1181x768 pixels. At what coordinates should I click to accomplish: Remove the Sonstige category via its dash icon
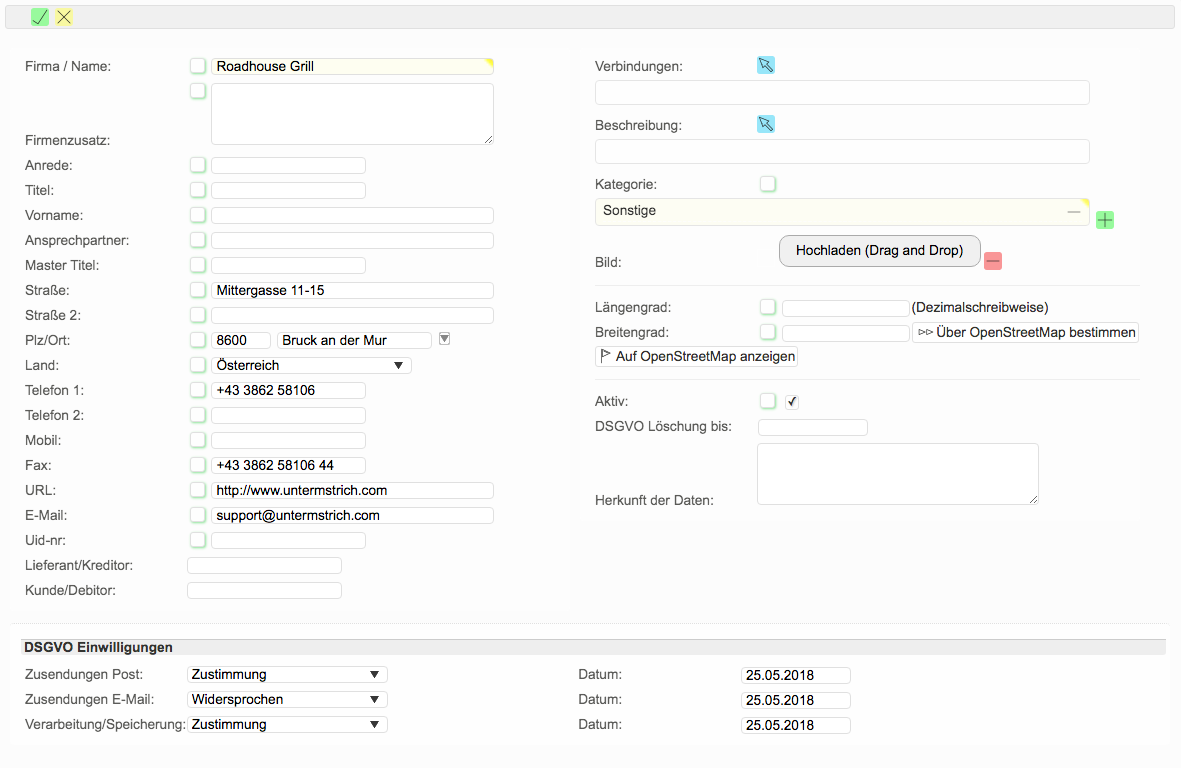[1073, 211]
